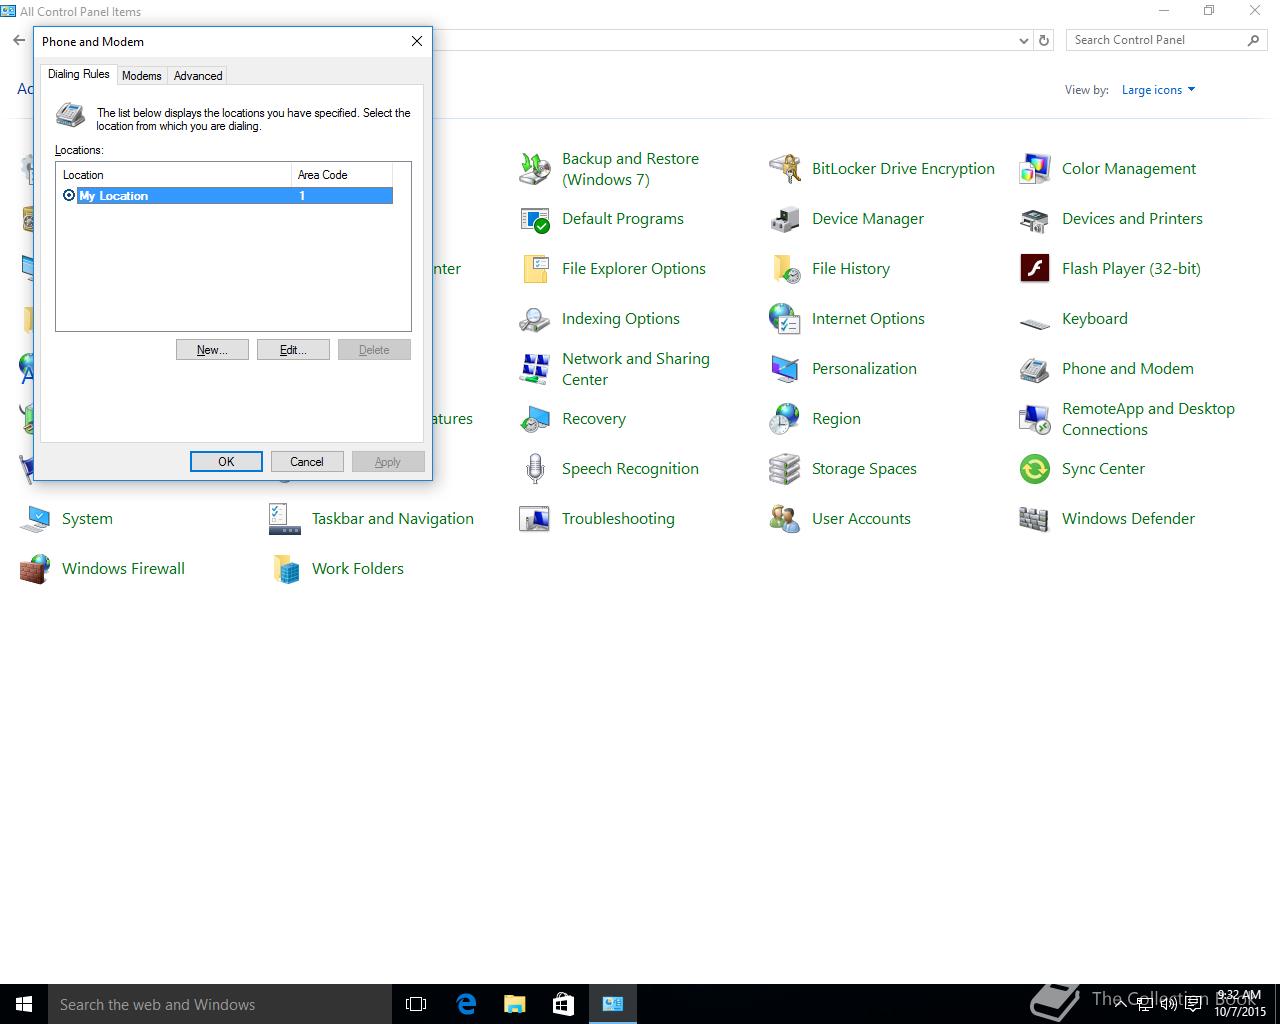The image size is (1280, 1024).
Task: Cancel the Phone and Modem dialog
Action: (x=307, y=462)
